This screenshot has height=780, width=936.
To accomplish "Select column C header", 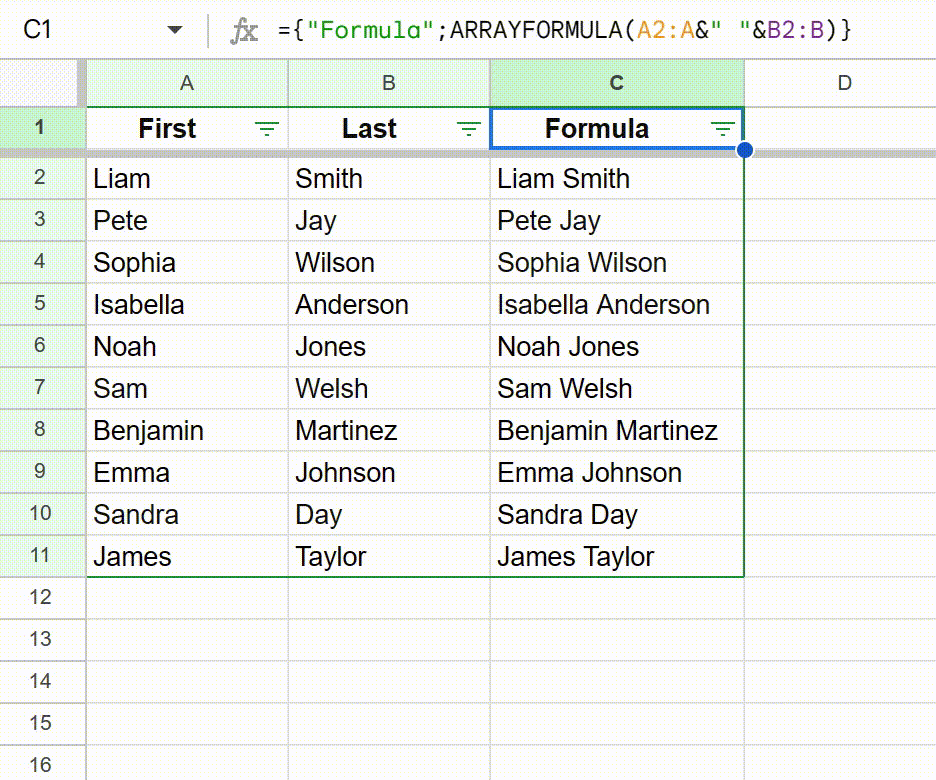I will [x=617, y=83].
